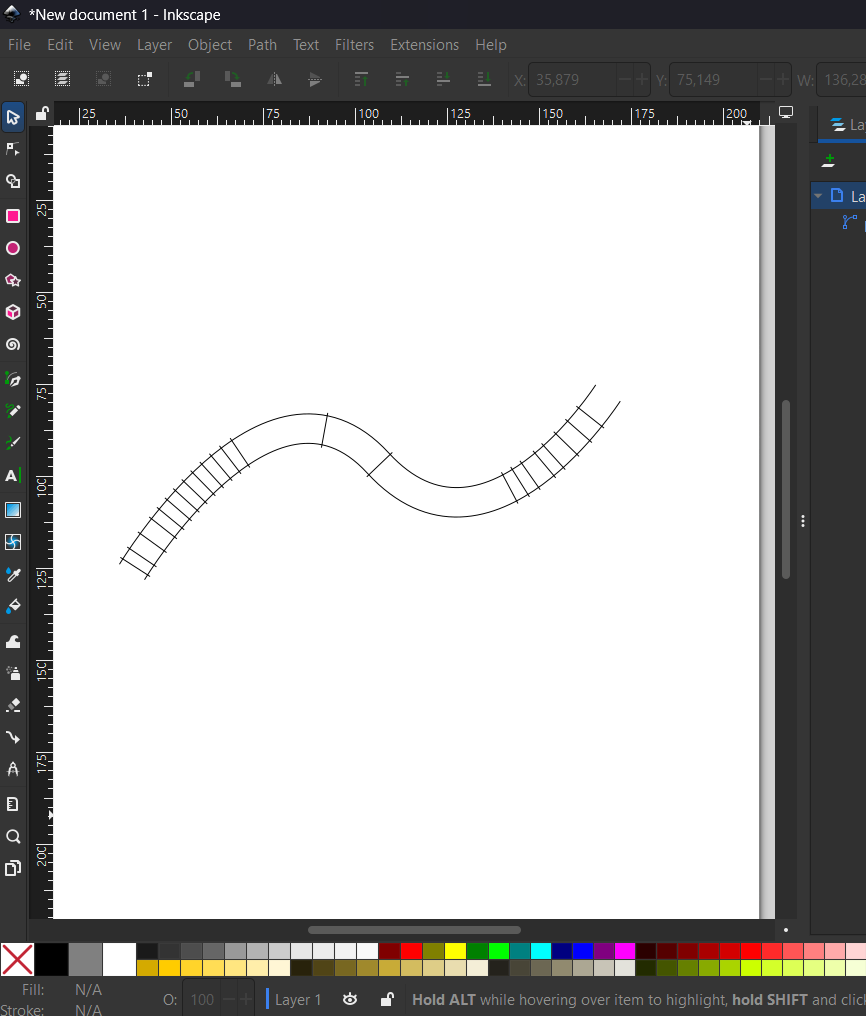Open the Help menu
Viewport: 866px width, 1016px height.
(490, 45)
